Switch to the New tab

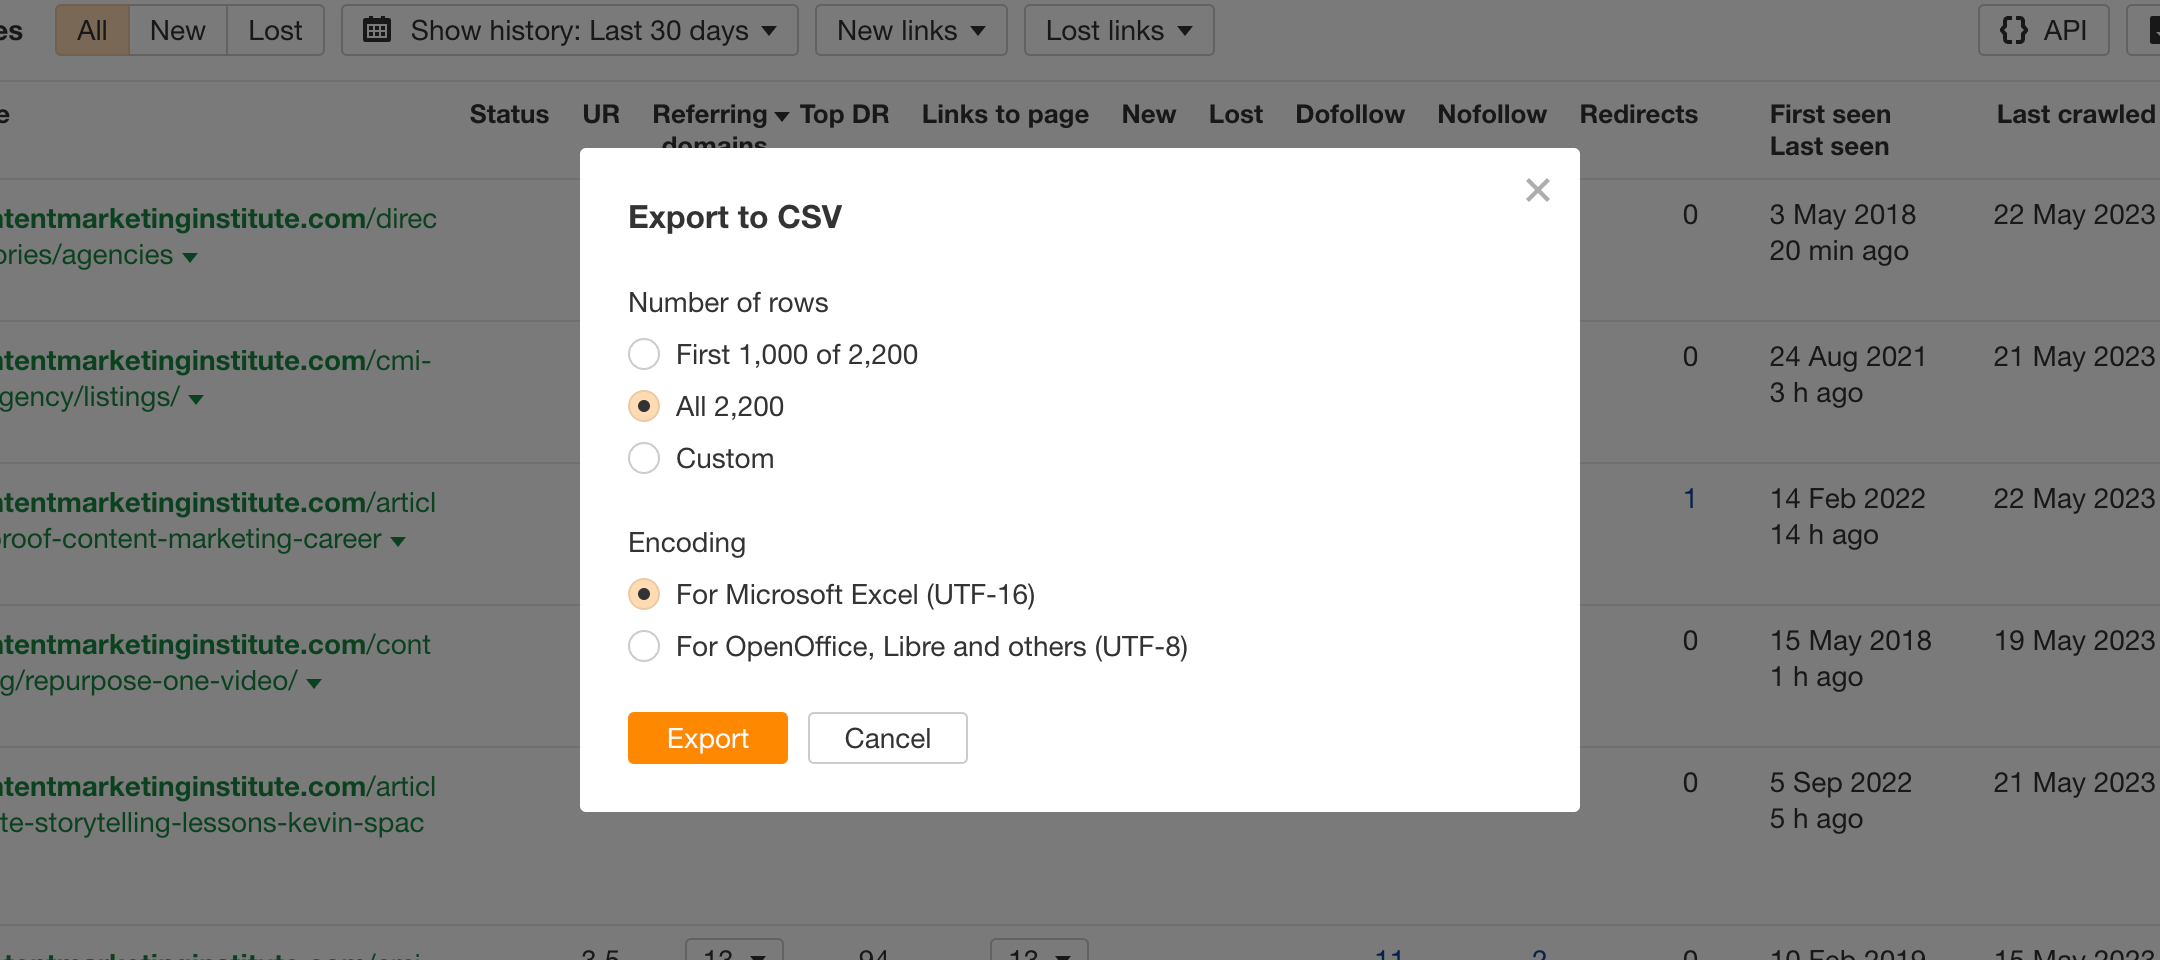(x=177, y=30)
